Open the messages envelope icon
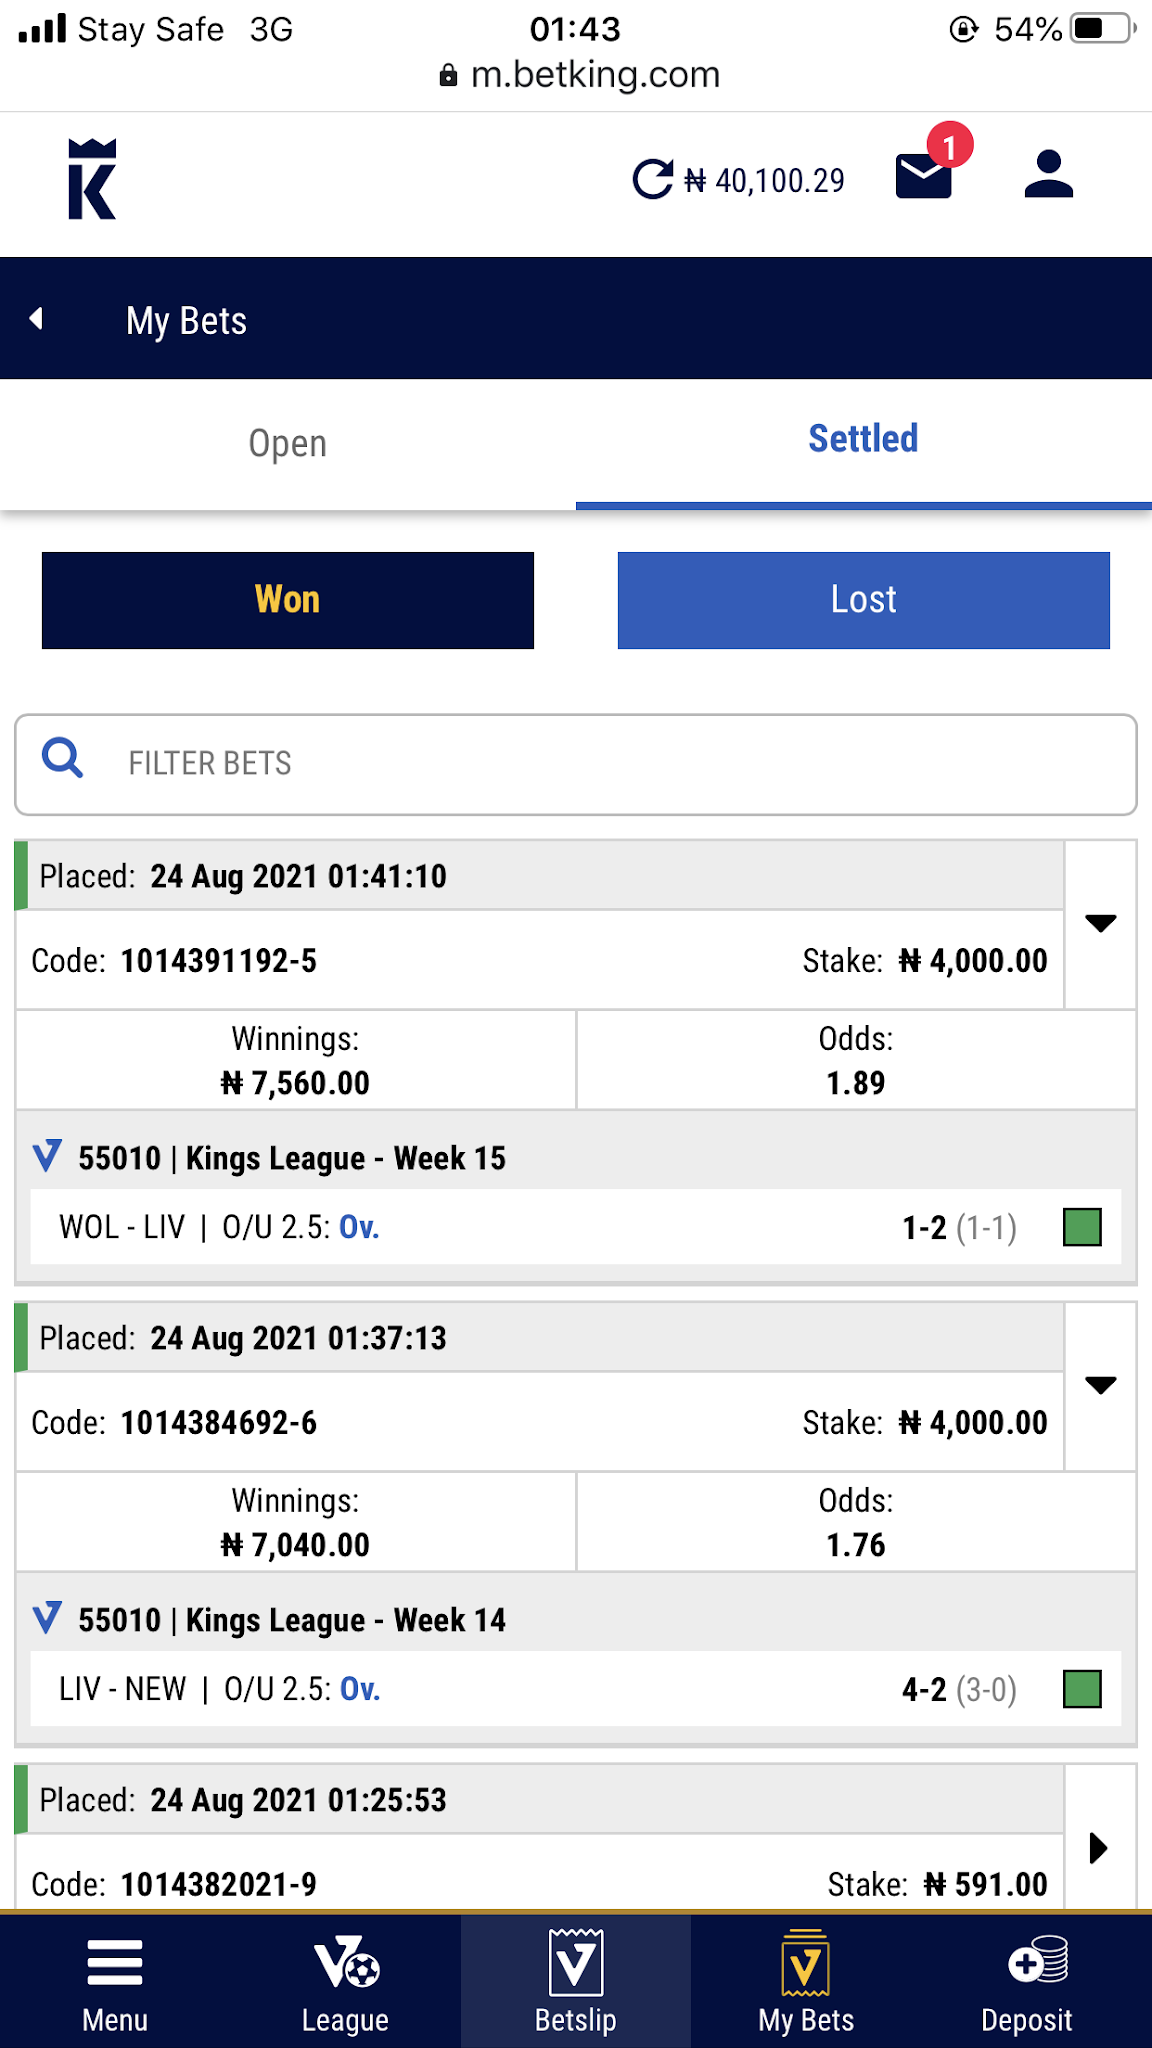Image resolution: width=1152 pixels, height=2048 pixels. coord(923,176)
